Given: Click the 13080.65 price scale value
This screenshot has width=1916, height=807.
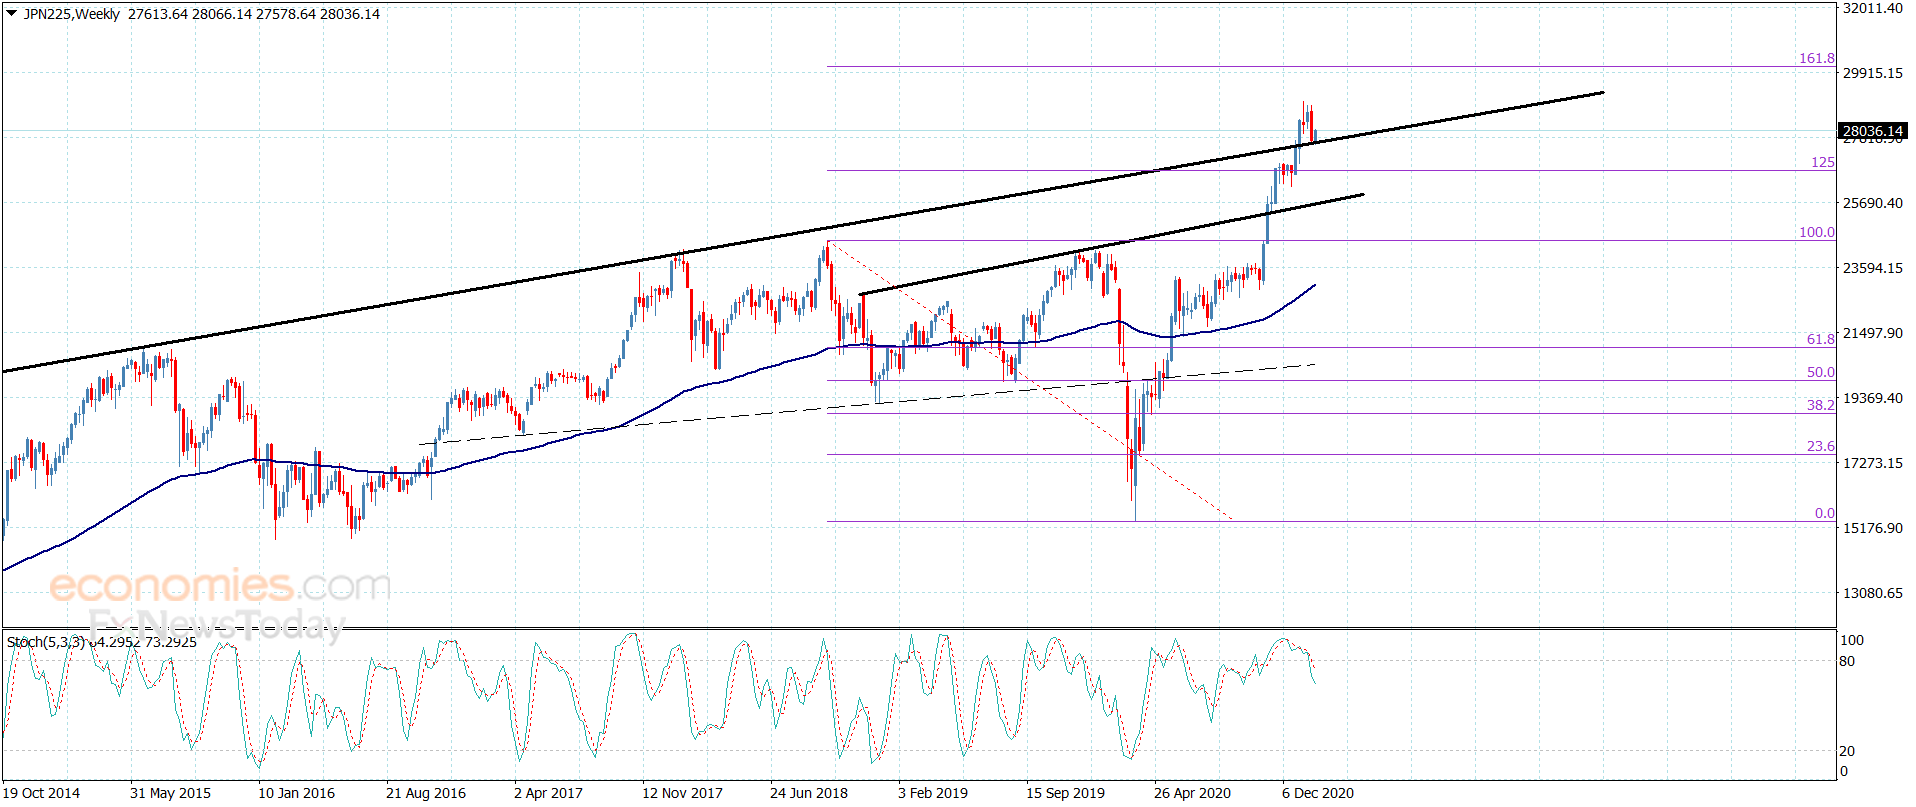Looking at the screenshot, I should 1873,593.
